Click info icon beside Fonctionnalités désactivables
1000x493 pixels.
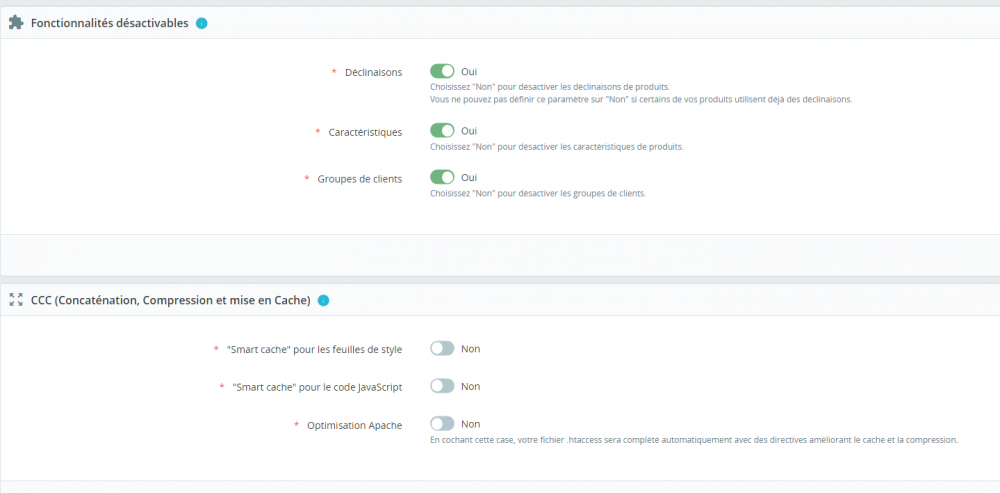pos(202,23)
